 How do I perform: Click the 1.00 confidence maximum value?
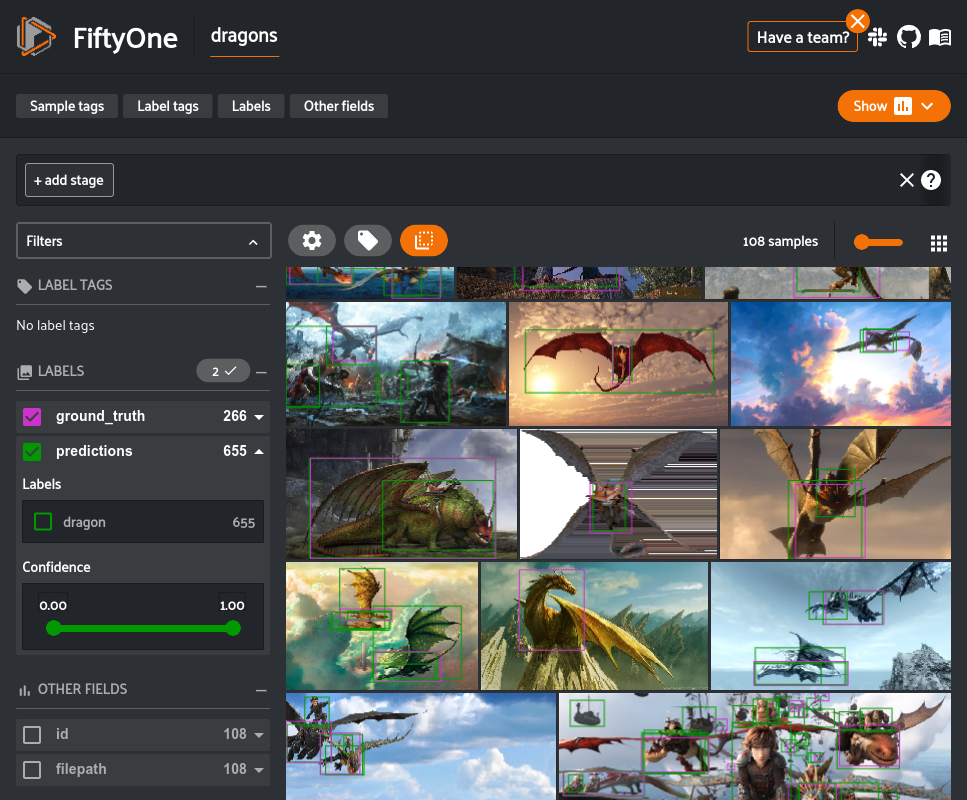point(232,606)
